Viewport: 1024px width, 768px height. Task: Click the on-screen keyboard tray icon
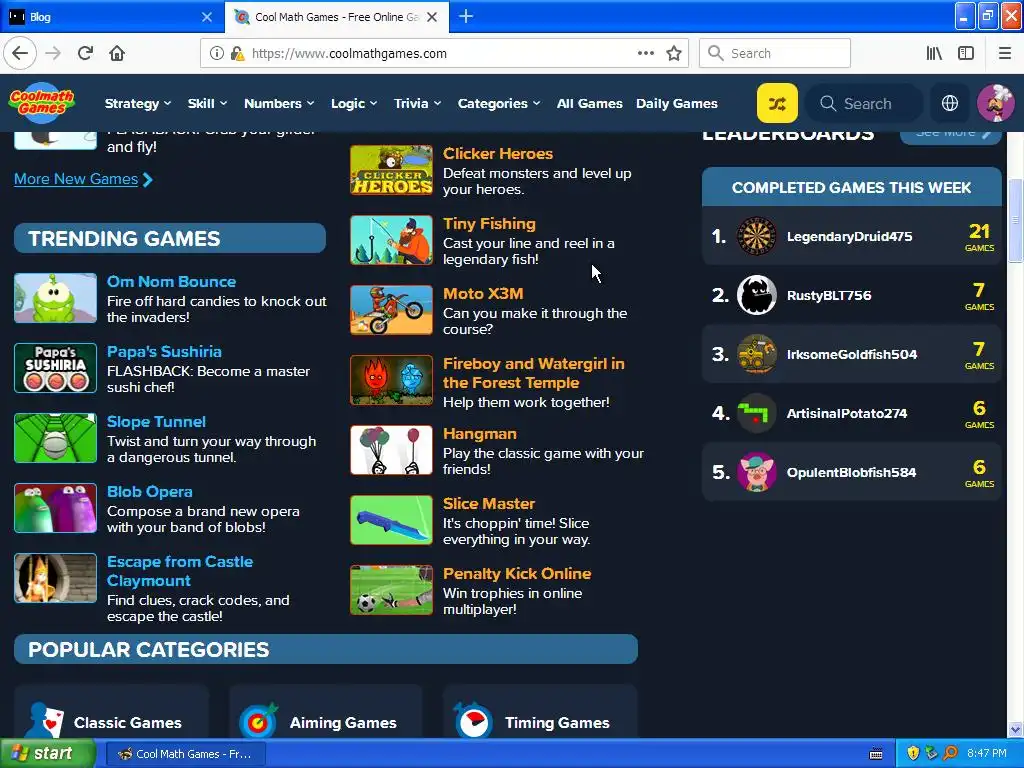(876, 754)
